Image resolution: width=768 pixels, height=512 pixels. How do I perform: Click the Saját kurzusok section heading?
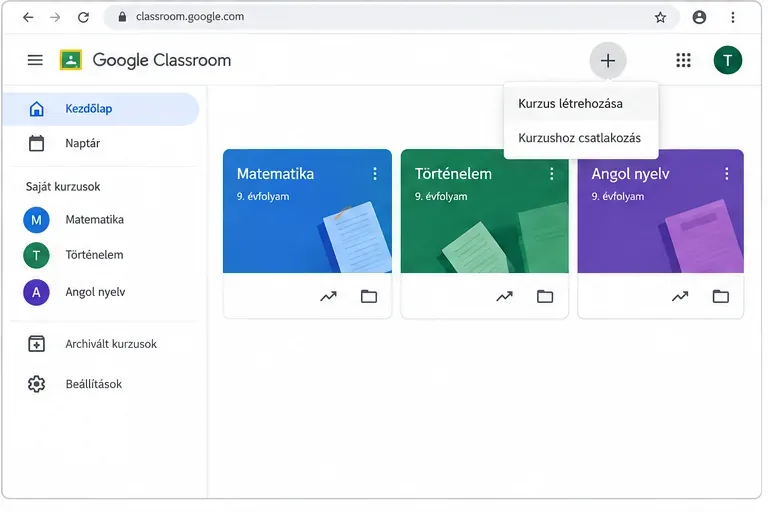click(x=63, y=187)
